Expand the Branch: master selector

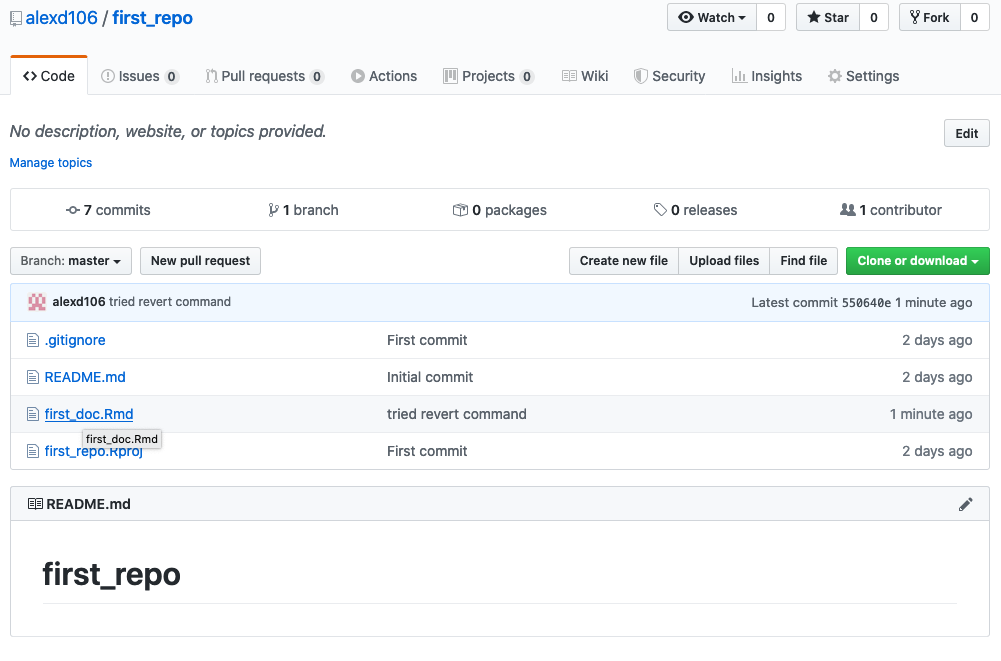tap(70, 261)
